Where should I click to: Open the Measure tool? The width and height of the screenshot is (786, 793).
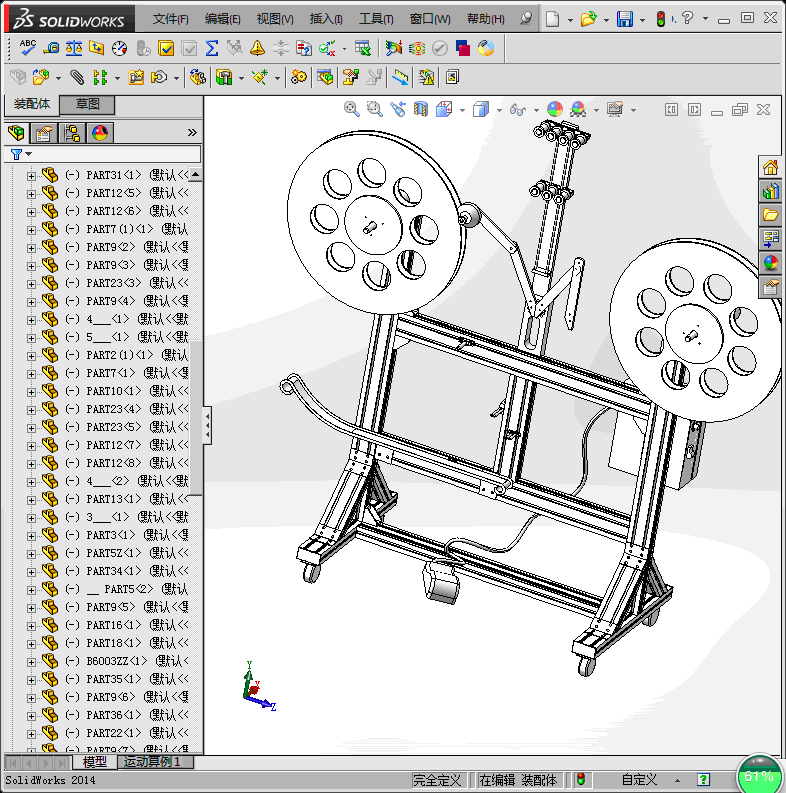pyautogui.click(x=51, y=48)
